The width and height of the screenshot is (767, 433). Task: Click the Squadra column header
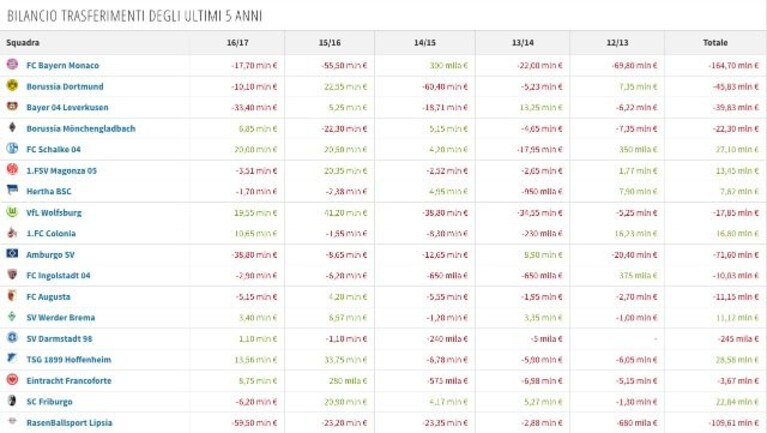[23, 43]
